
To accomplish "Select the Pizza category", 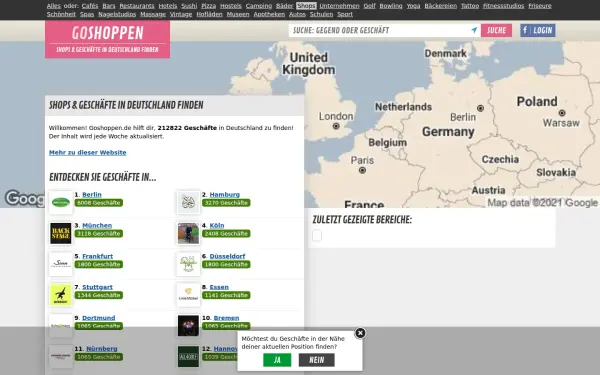I will (x=209, y=6).
